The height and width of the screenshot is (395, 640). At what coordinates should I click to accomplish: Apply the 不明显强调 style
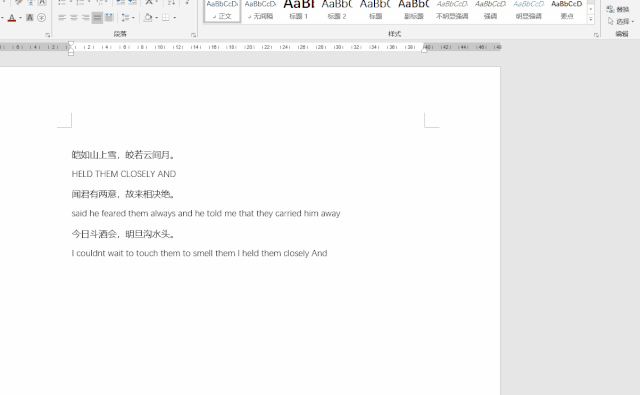[452, 10]
